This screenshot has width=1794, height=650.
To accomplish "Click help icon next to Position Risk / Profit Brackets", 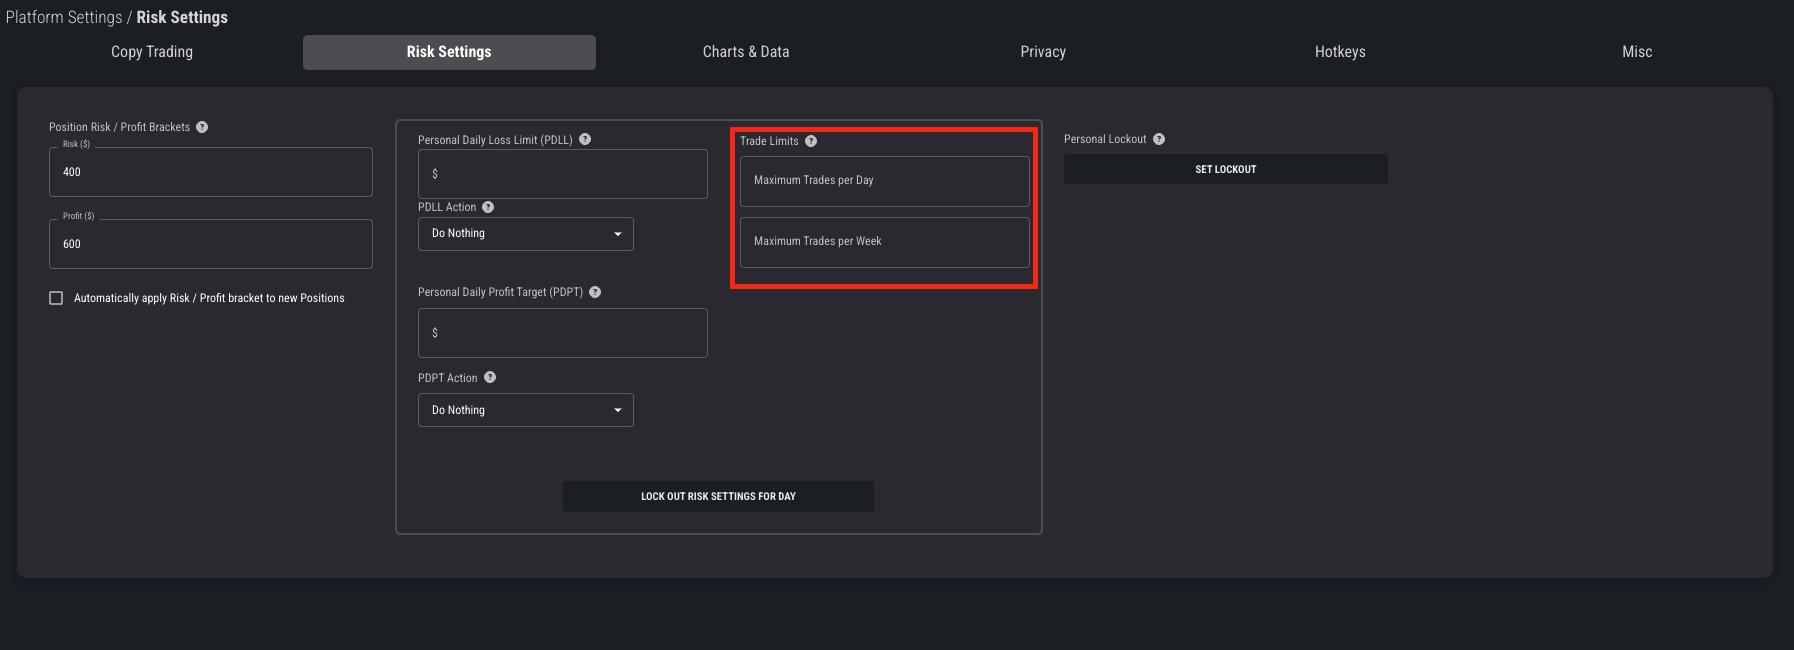I will tap(202, 127).
